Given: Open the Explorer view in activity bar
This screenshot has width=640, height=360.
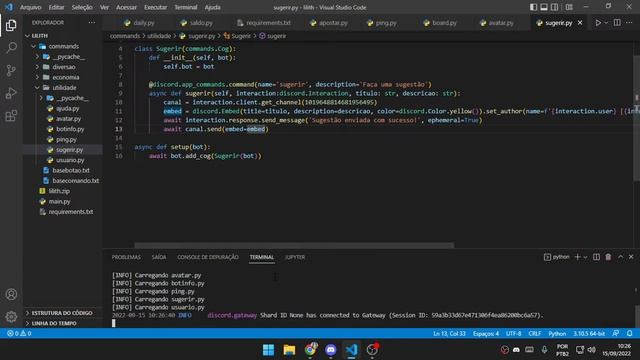Looking at the screenshot, I should [x=11, y=25].
